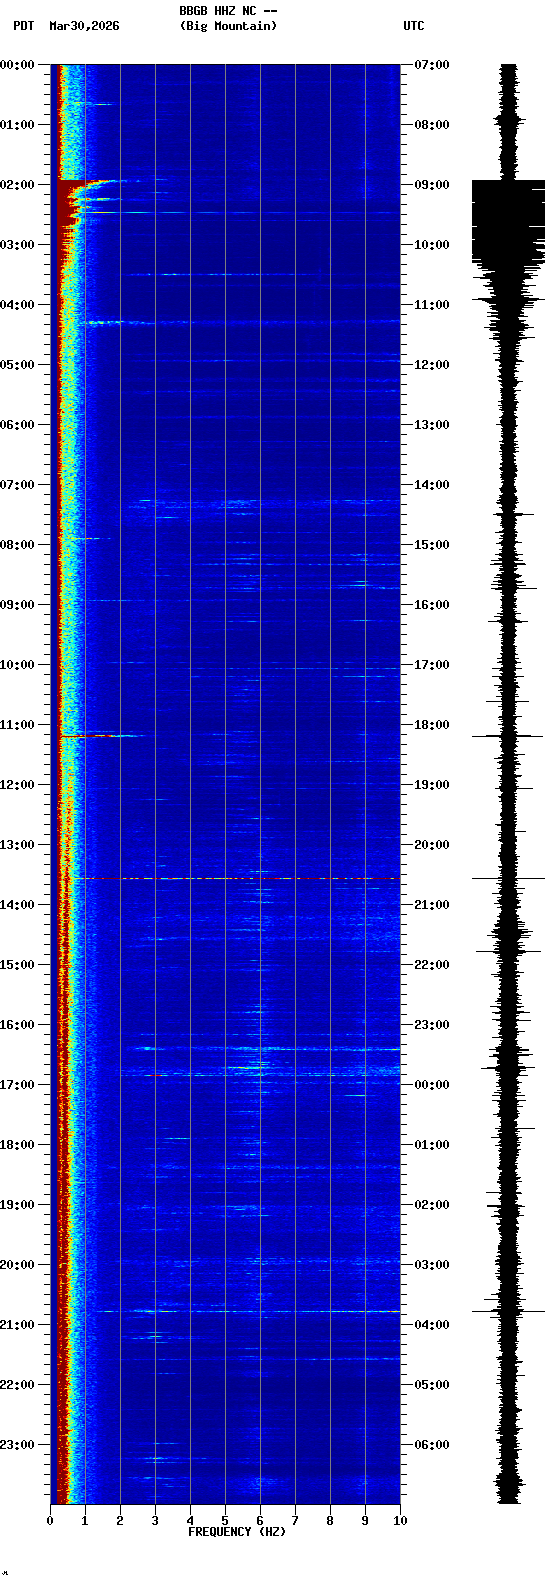
Task: Click the UTC time label '00:00'
Action: coord(432,1085)
